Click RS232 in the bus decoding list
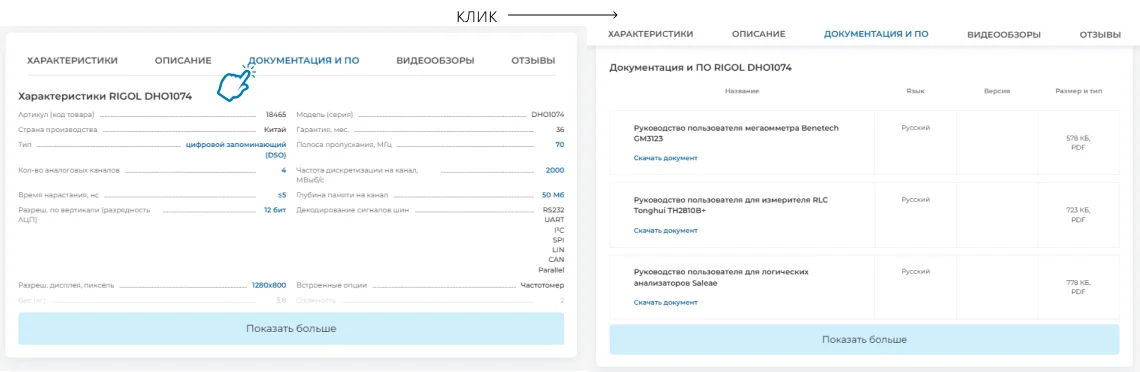The height and width of the screenshot is (372, 1140). pyautogui.click(x=553, y=210)
